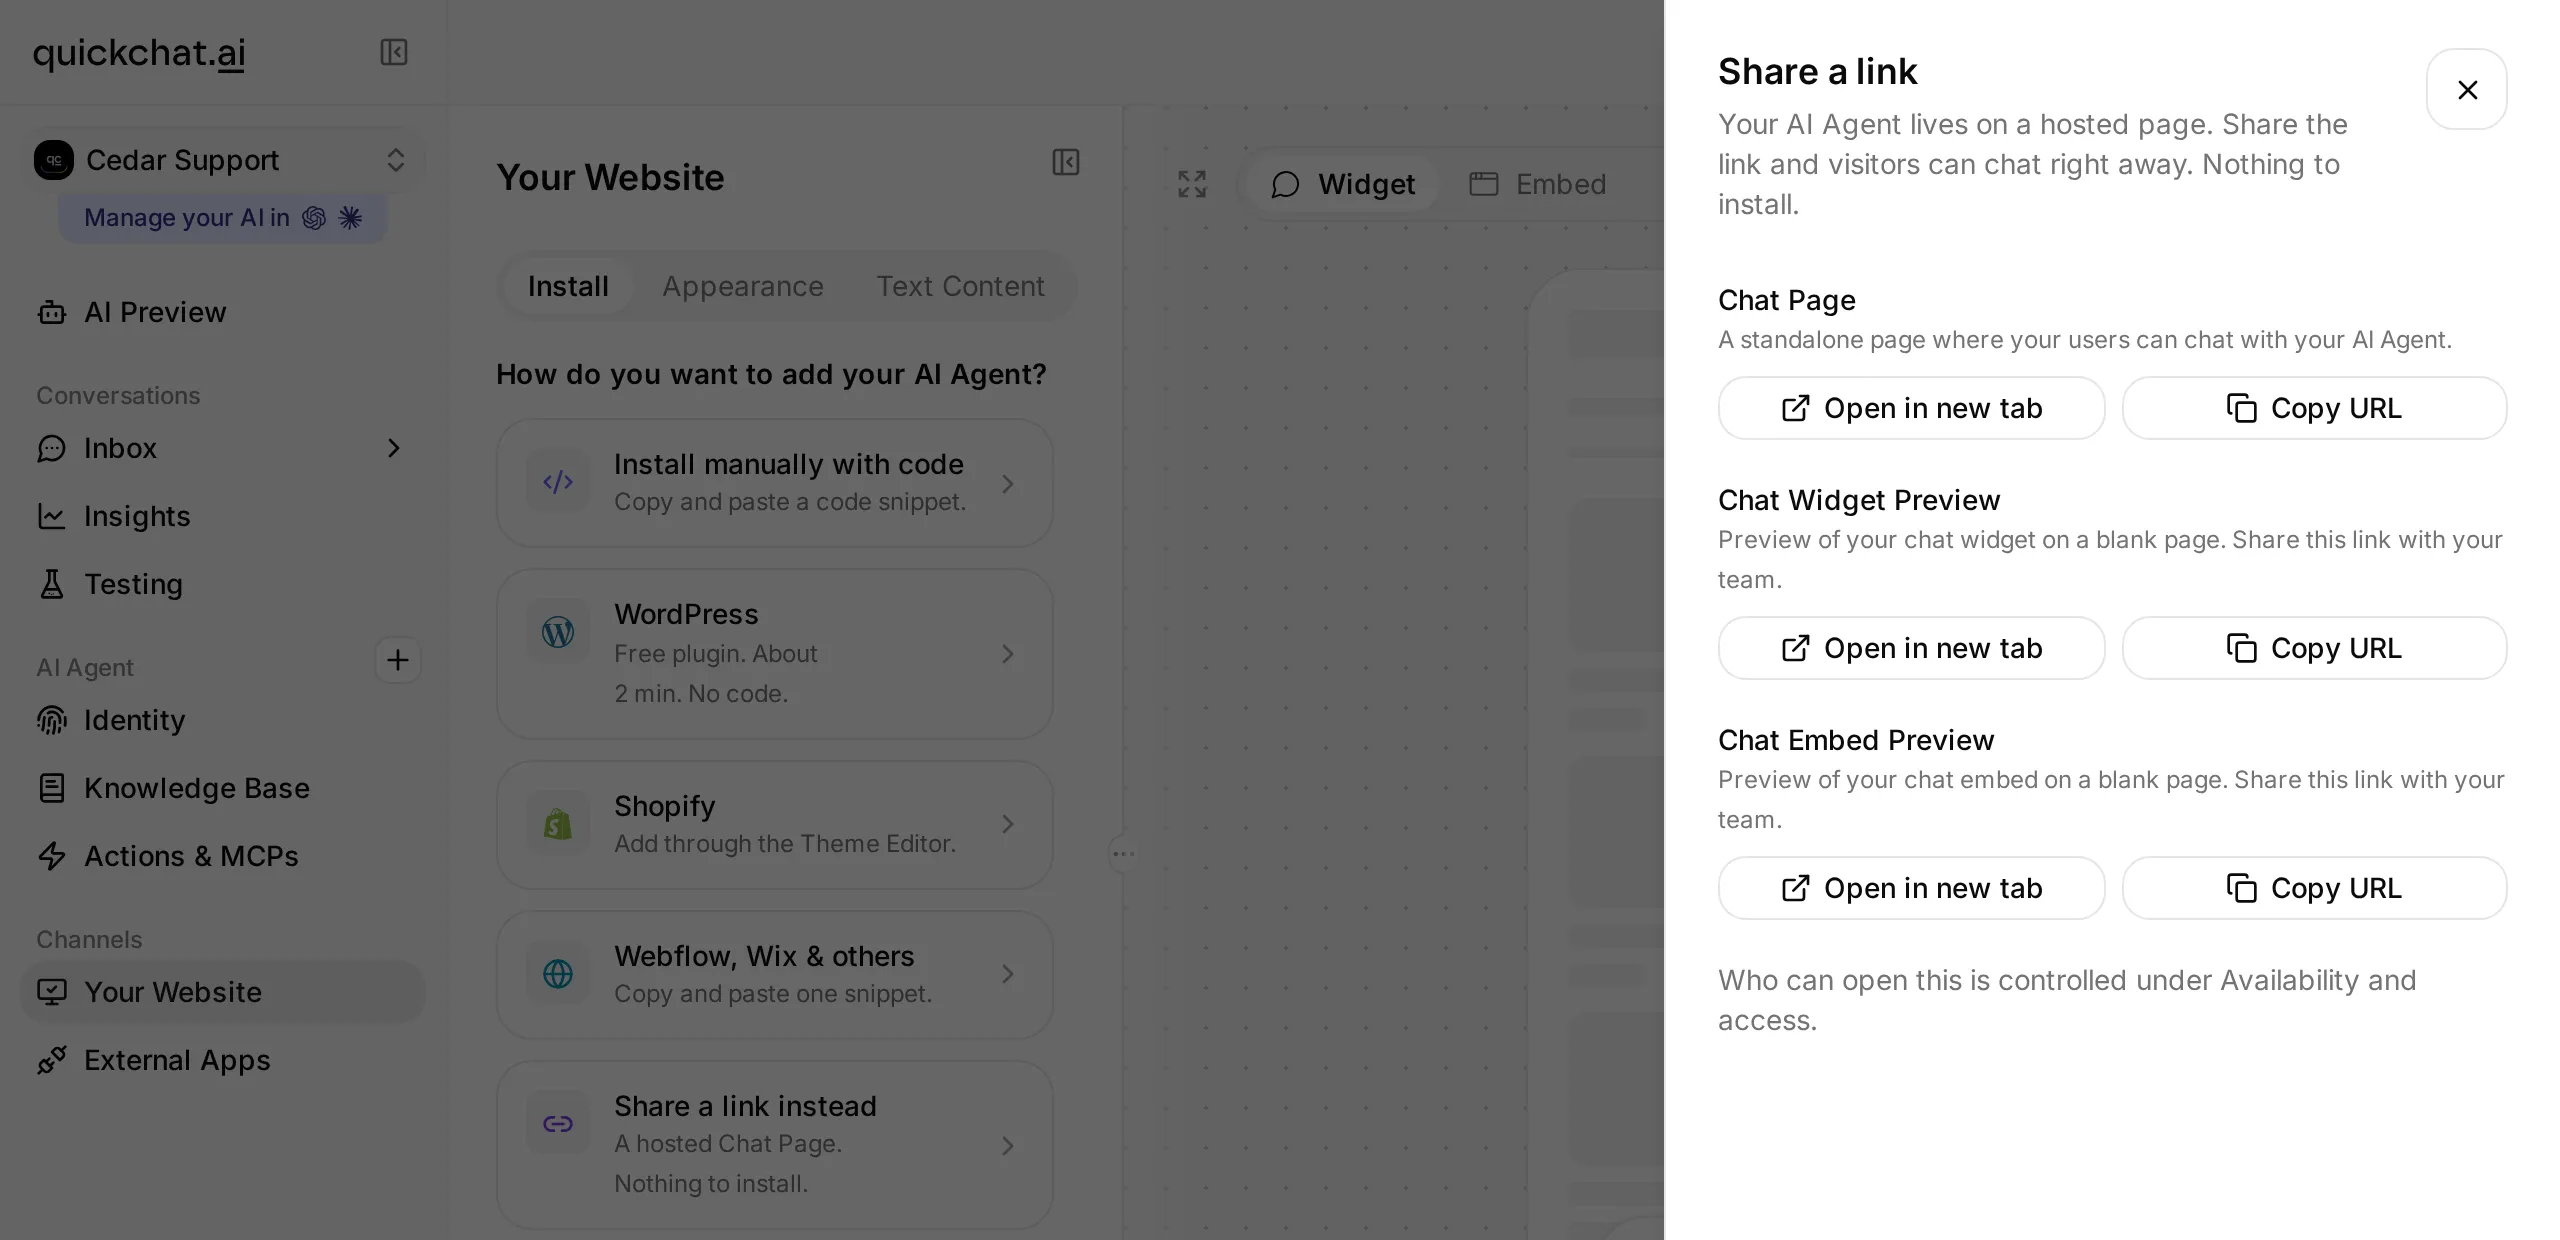
Task: Copy the Chat Embed Preview URL
Action: coord(2314,888)
